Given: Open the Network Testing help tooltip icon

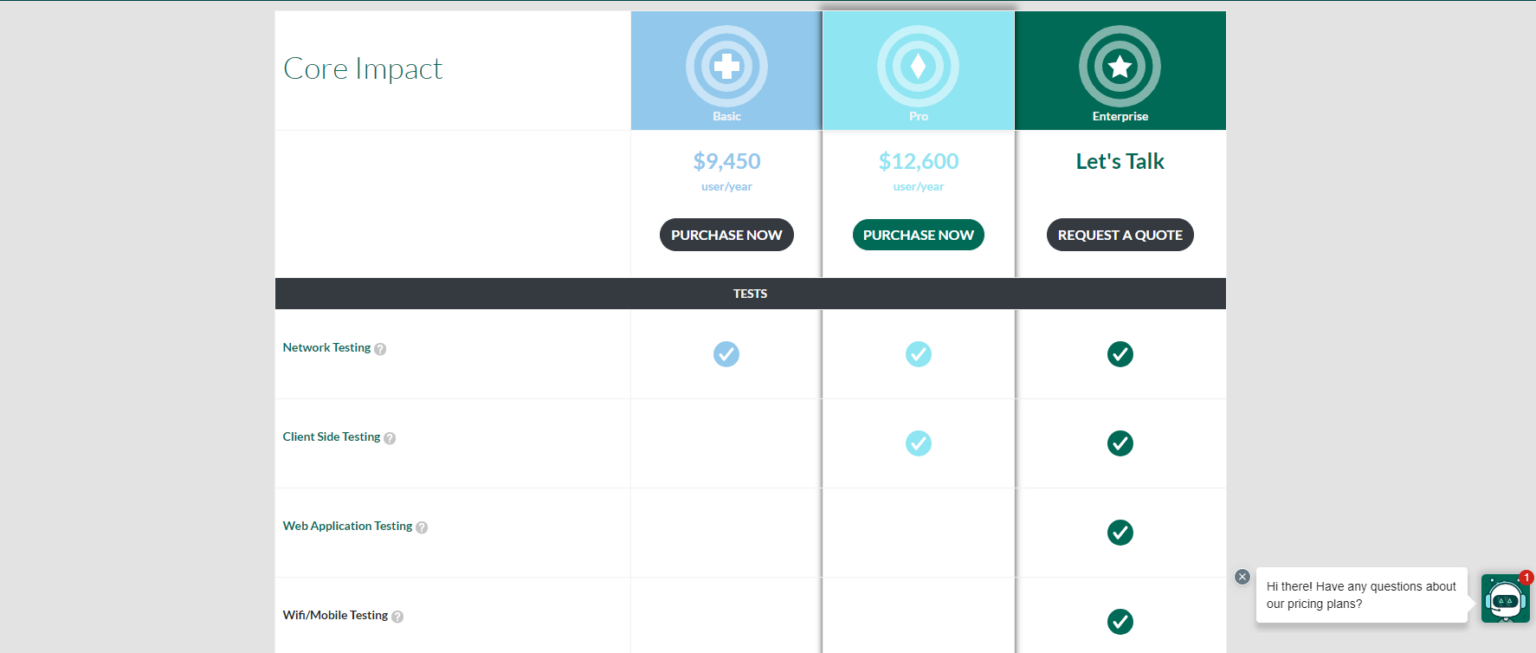Looking at the screenshot, I should click(380, 349).
